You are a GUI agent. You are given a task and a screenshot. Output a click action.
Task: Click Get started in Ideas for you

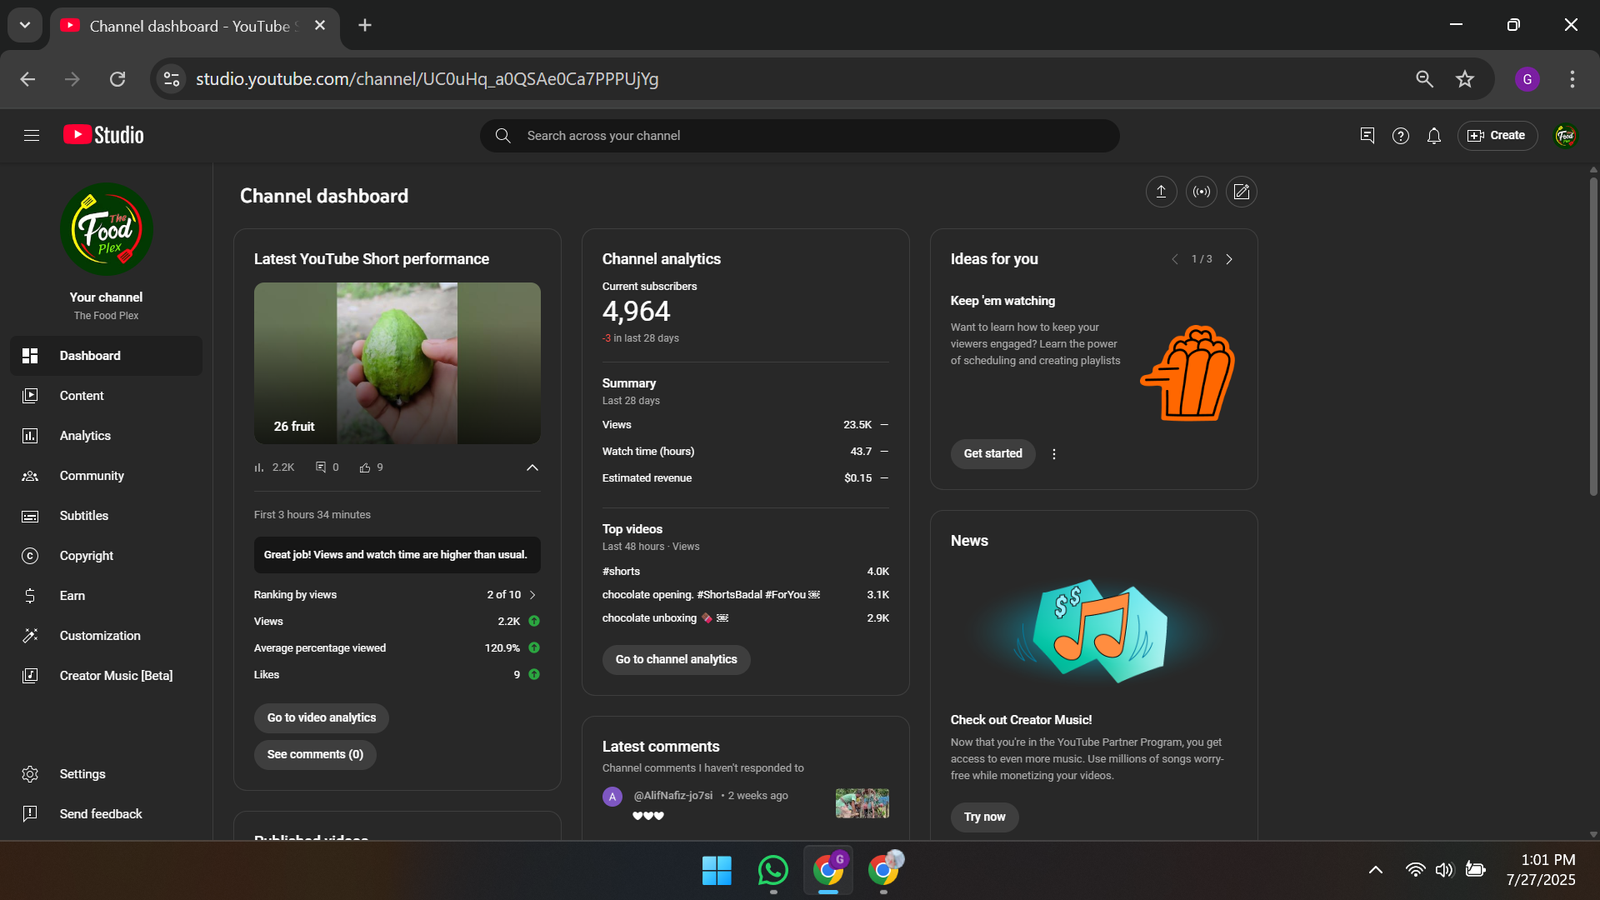tap(993, 454)
